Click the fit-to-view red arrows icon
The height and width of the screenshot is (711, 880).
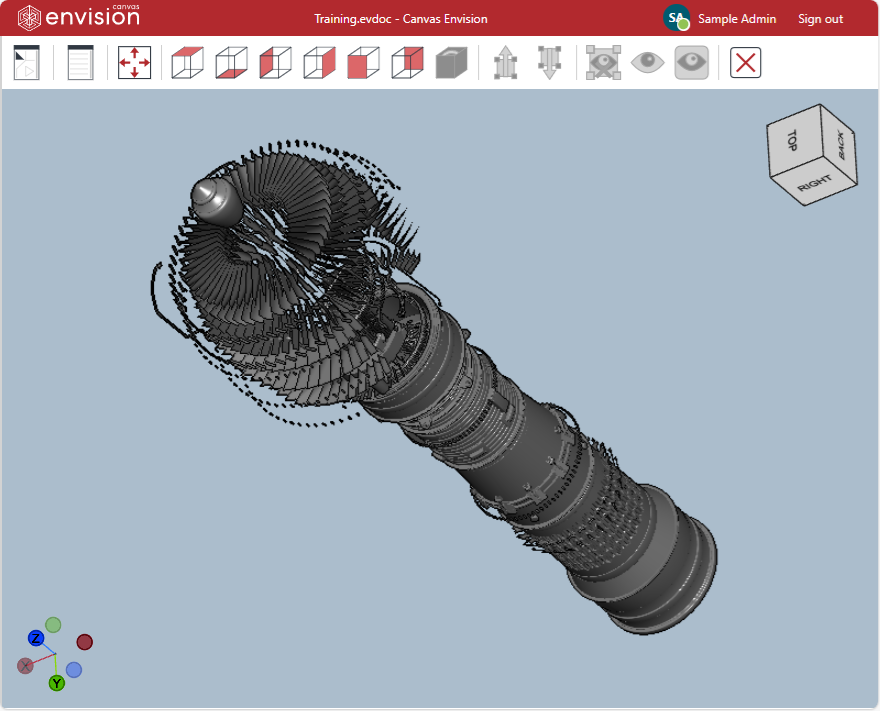pos(134,62)
